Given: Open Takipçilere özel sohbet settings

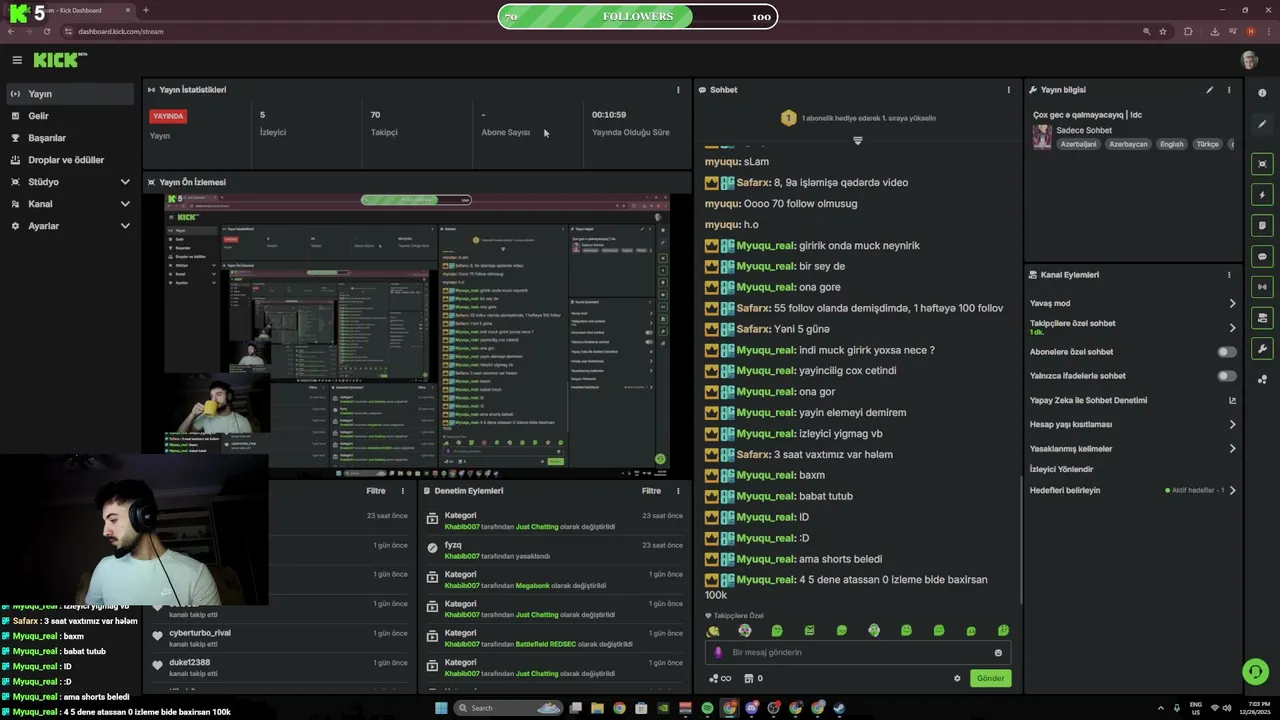Looking at the screenshot, I should pos(1134,327).
